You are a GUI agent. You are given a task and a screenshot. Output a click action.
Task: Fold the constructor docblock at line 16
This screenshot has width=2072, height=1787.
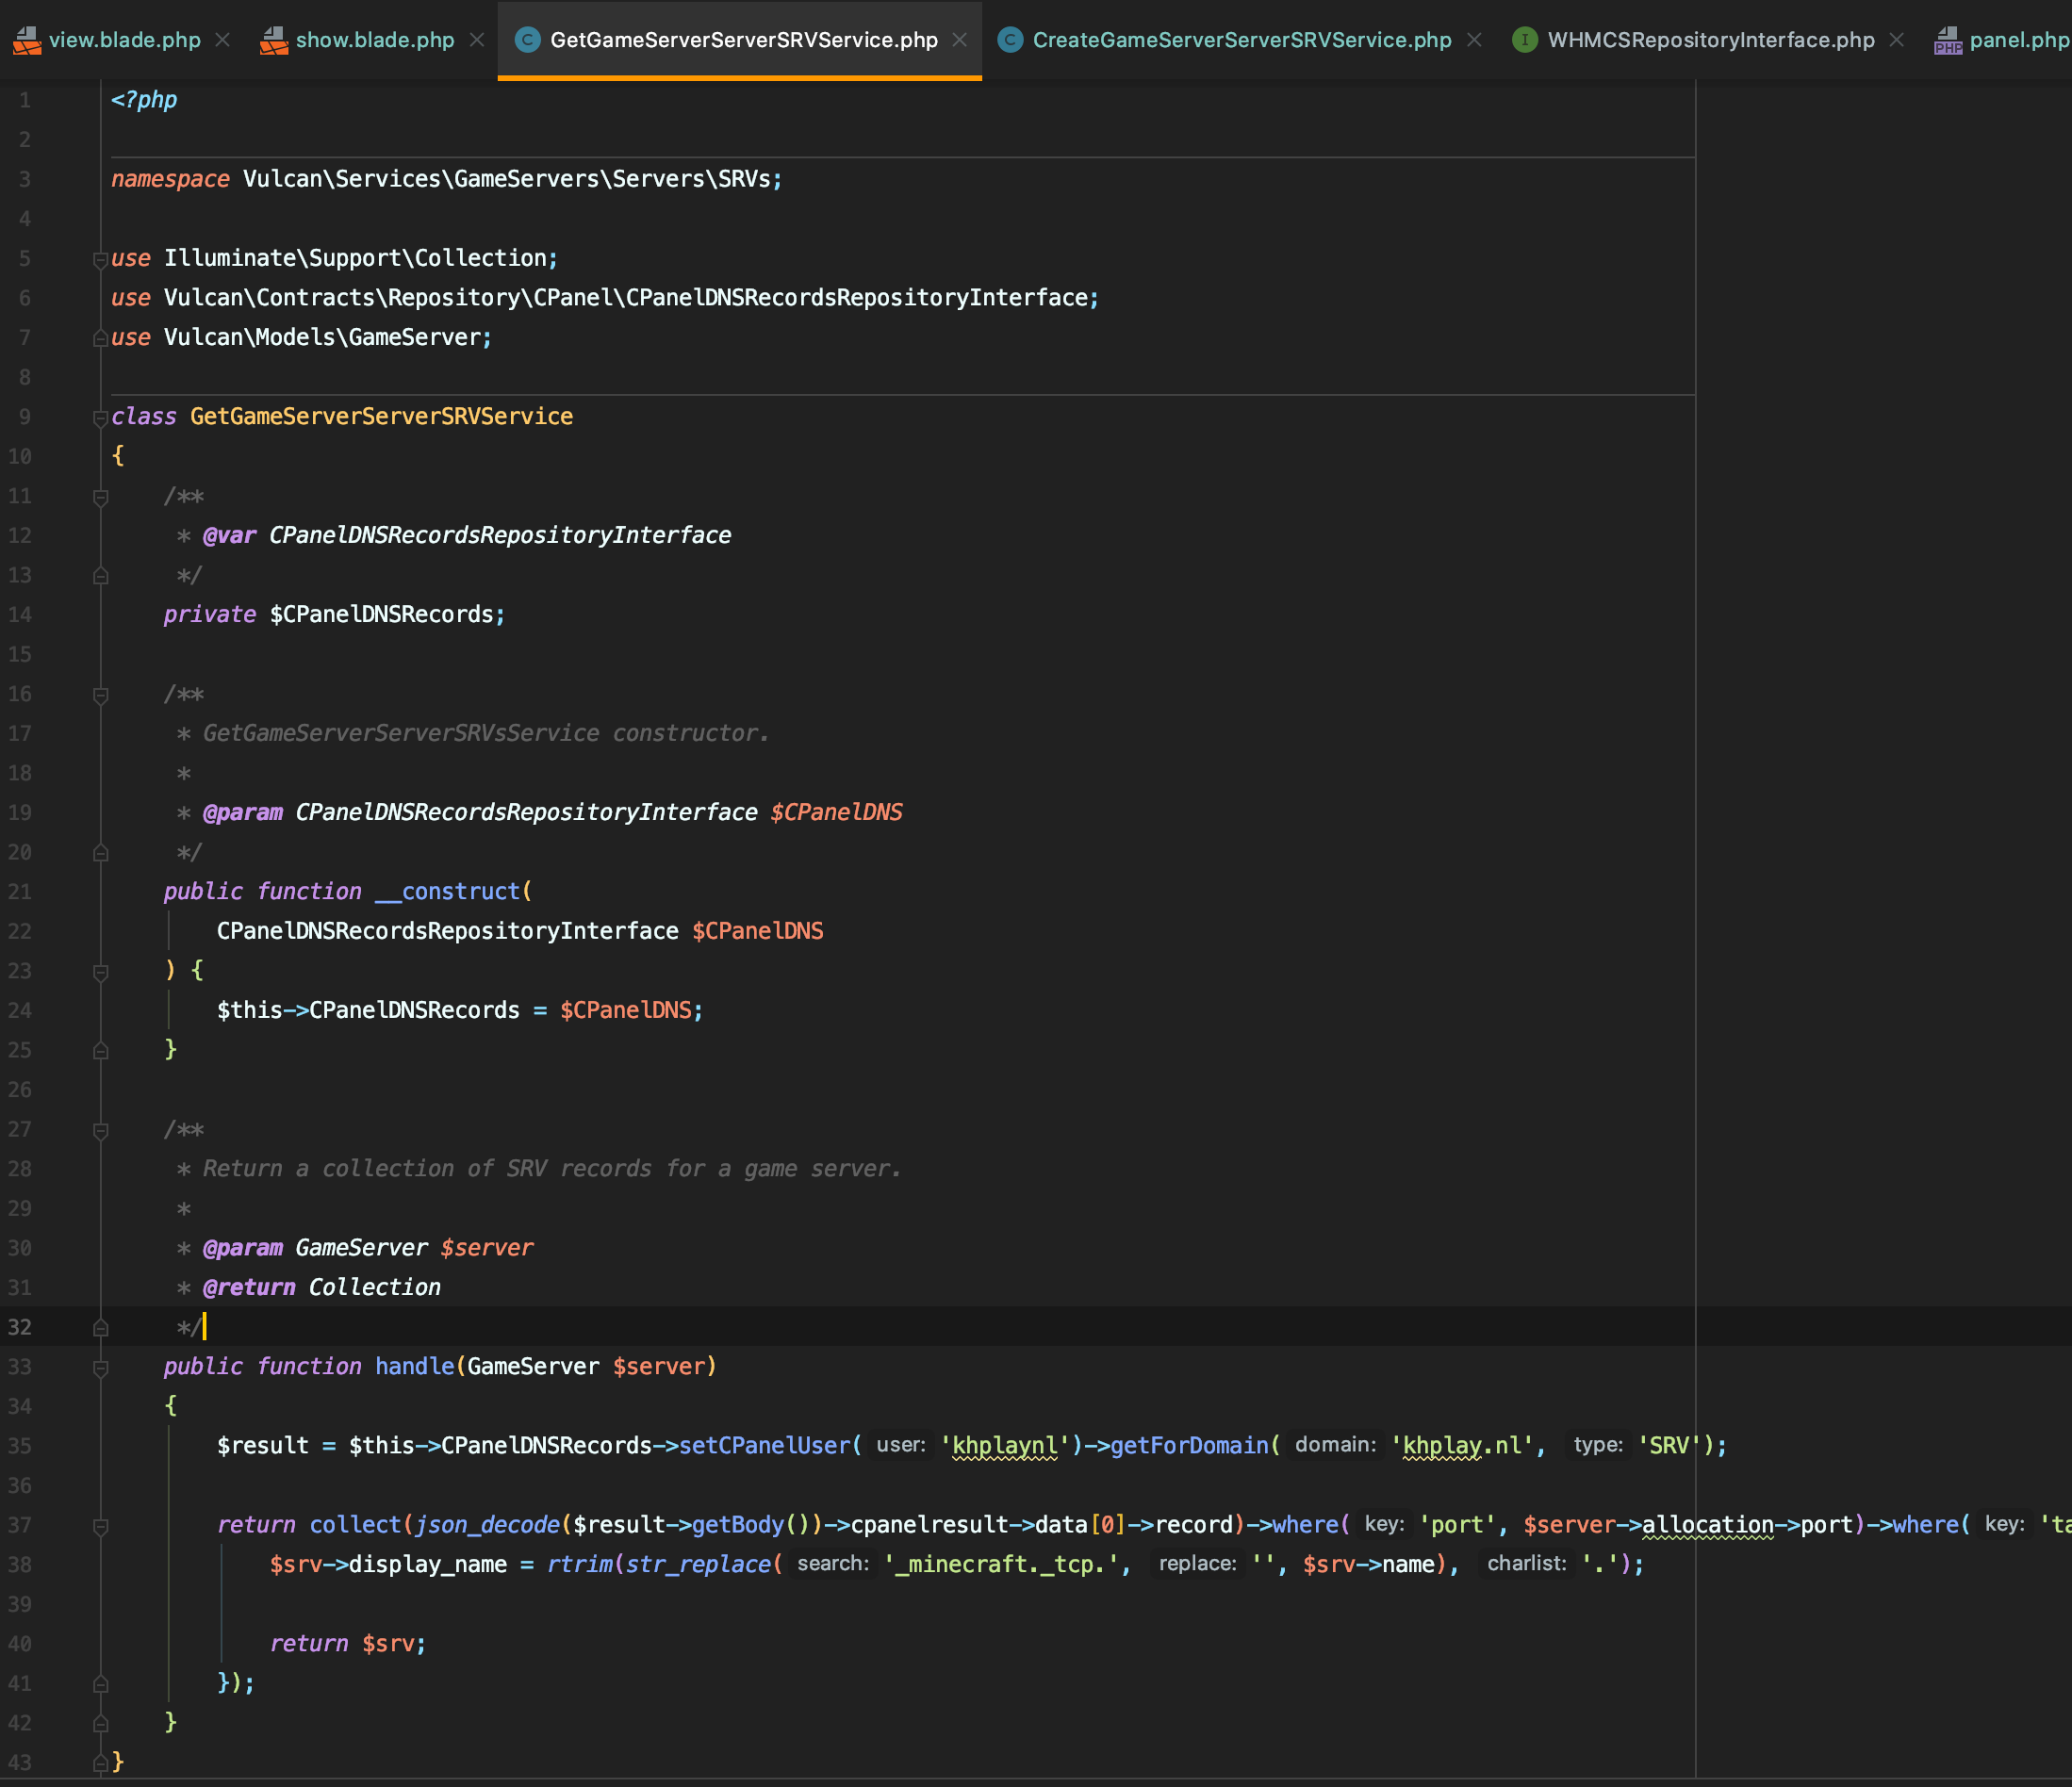[100, 695]
